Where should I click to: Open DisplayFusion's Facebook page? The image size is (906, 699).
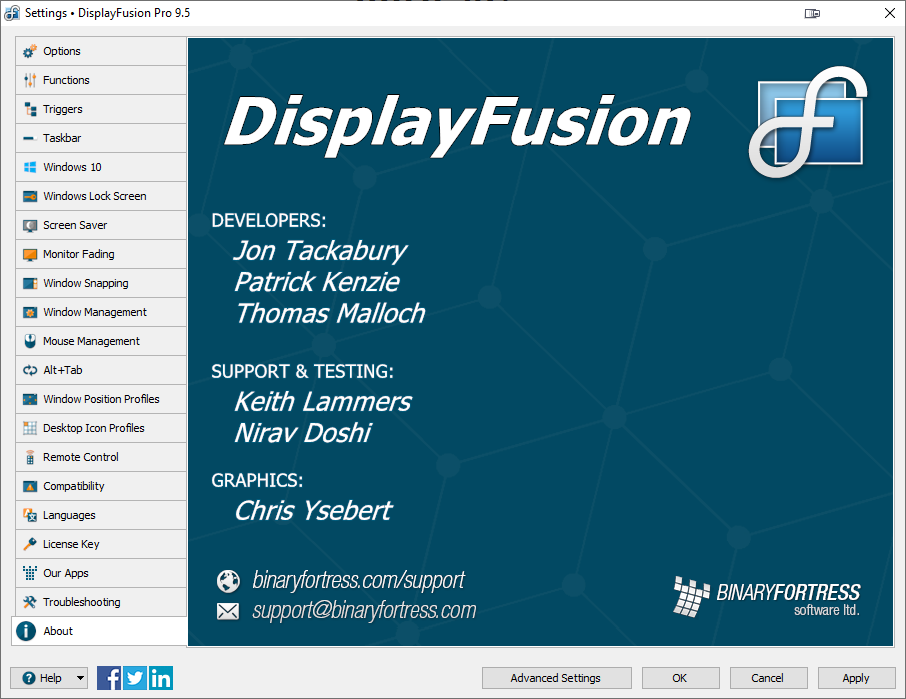click(109, 678)
